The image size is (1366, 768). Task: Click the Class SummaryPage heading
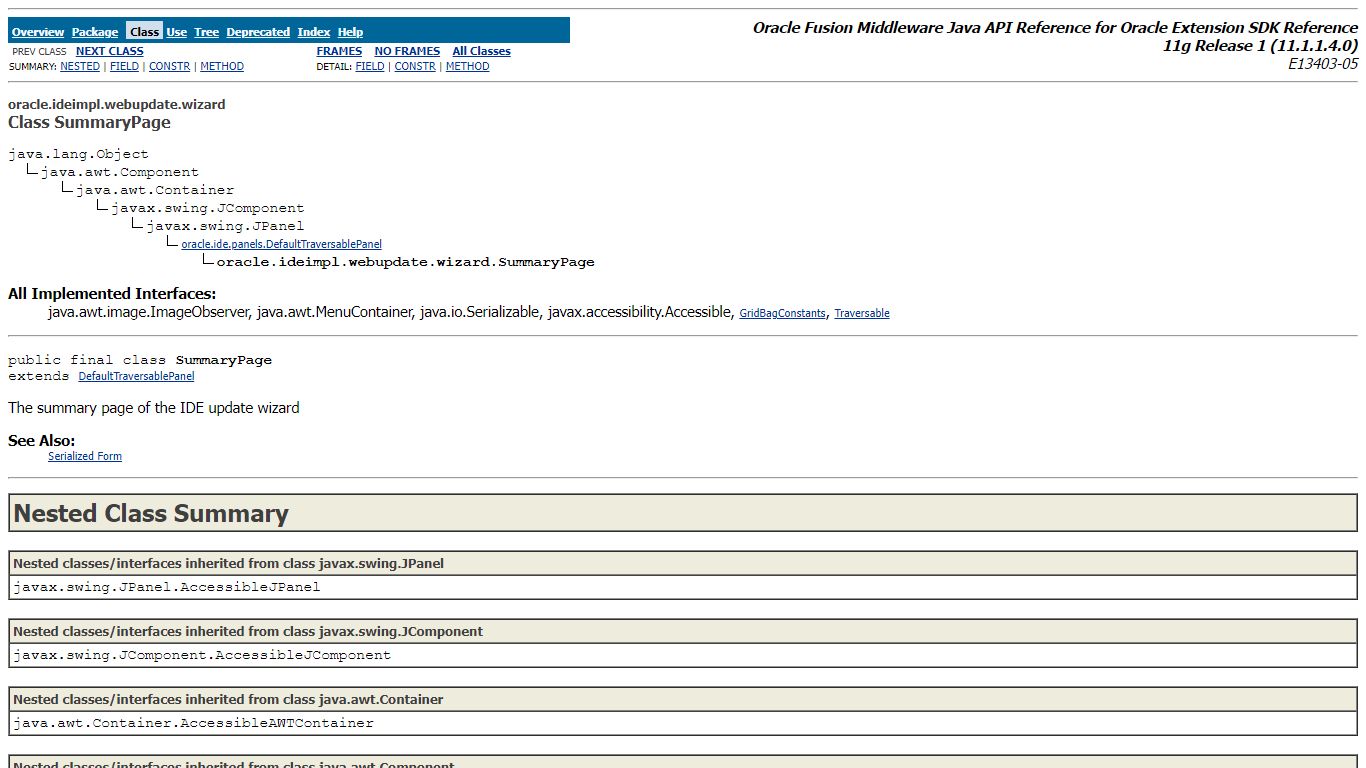pos(89,122)
